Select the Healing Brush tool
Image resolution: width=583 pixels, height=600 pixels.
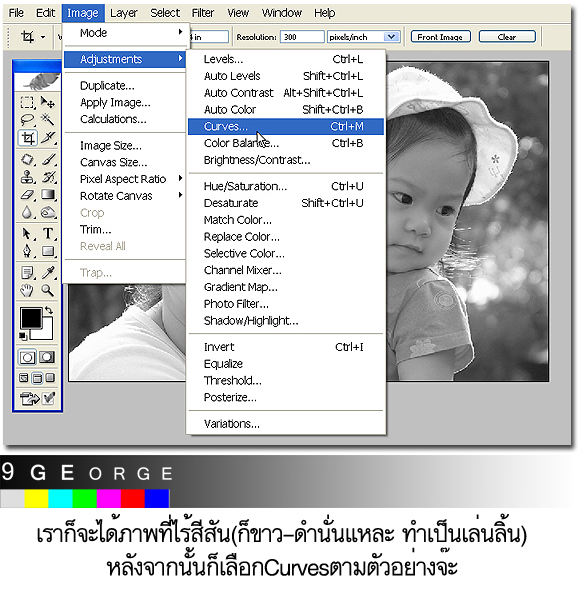pos(27,160)
